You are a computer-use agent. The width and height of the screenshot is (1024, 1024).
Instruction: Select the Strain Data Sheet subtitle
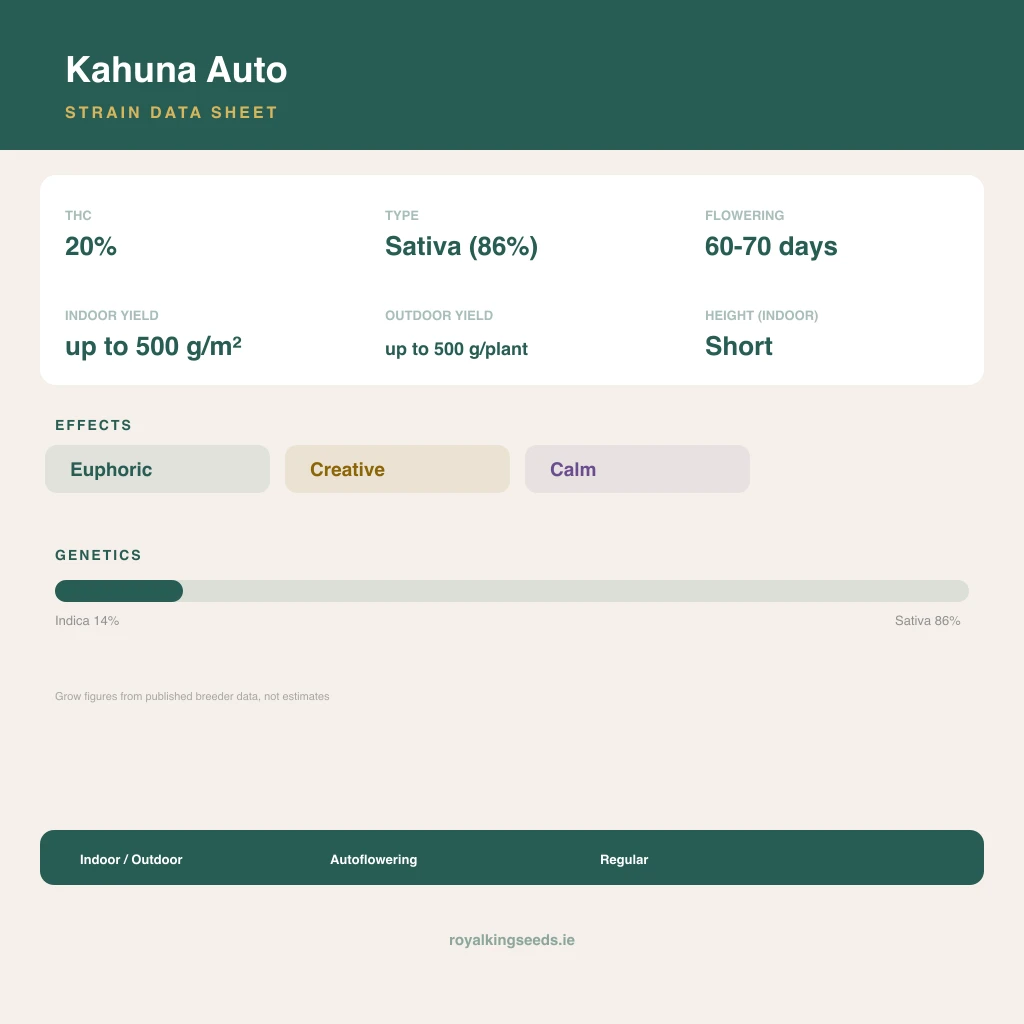171,112
